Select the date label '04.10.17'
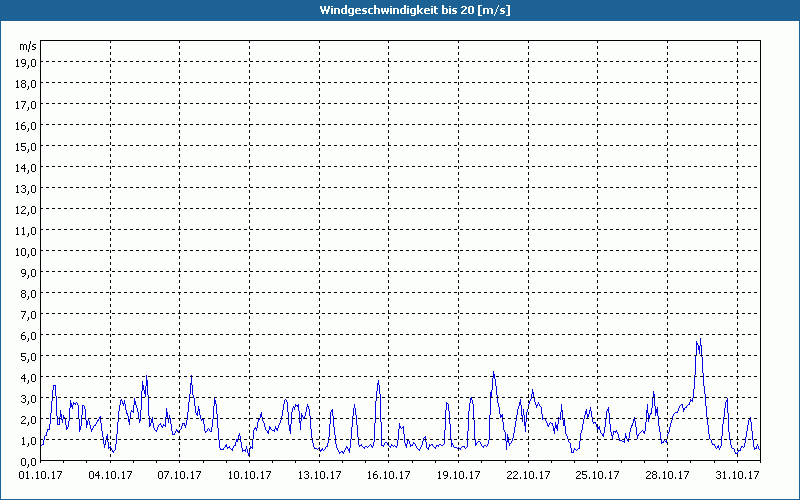 (x=110, y=476)
